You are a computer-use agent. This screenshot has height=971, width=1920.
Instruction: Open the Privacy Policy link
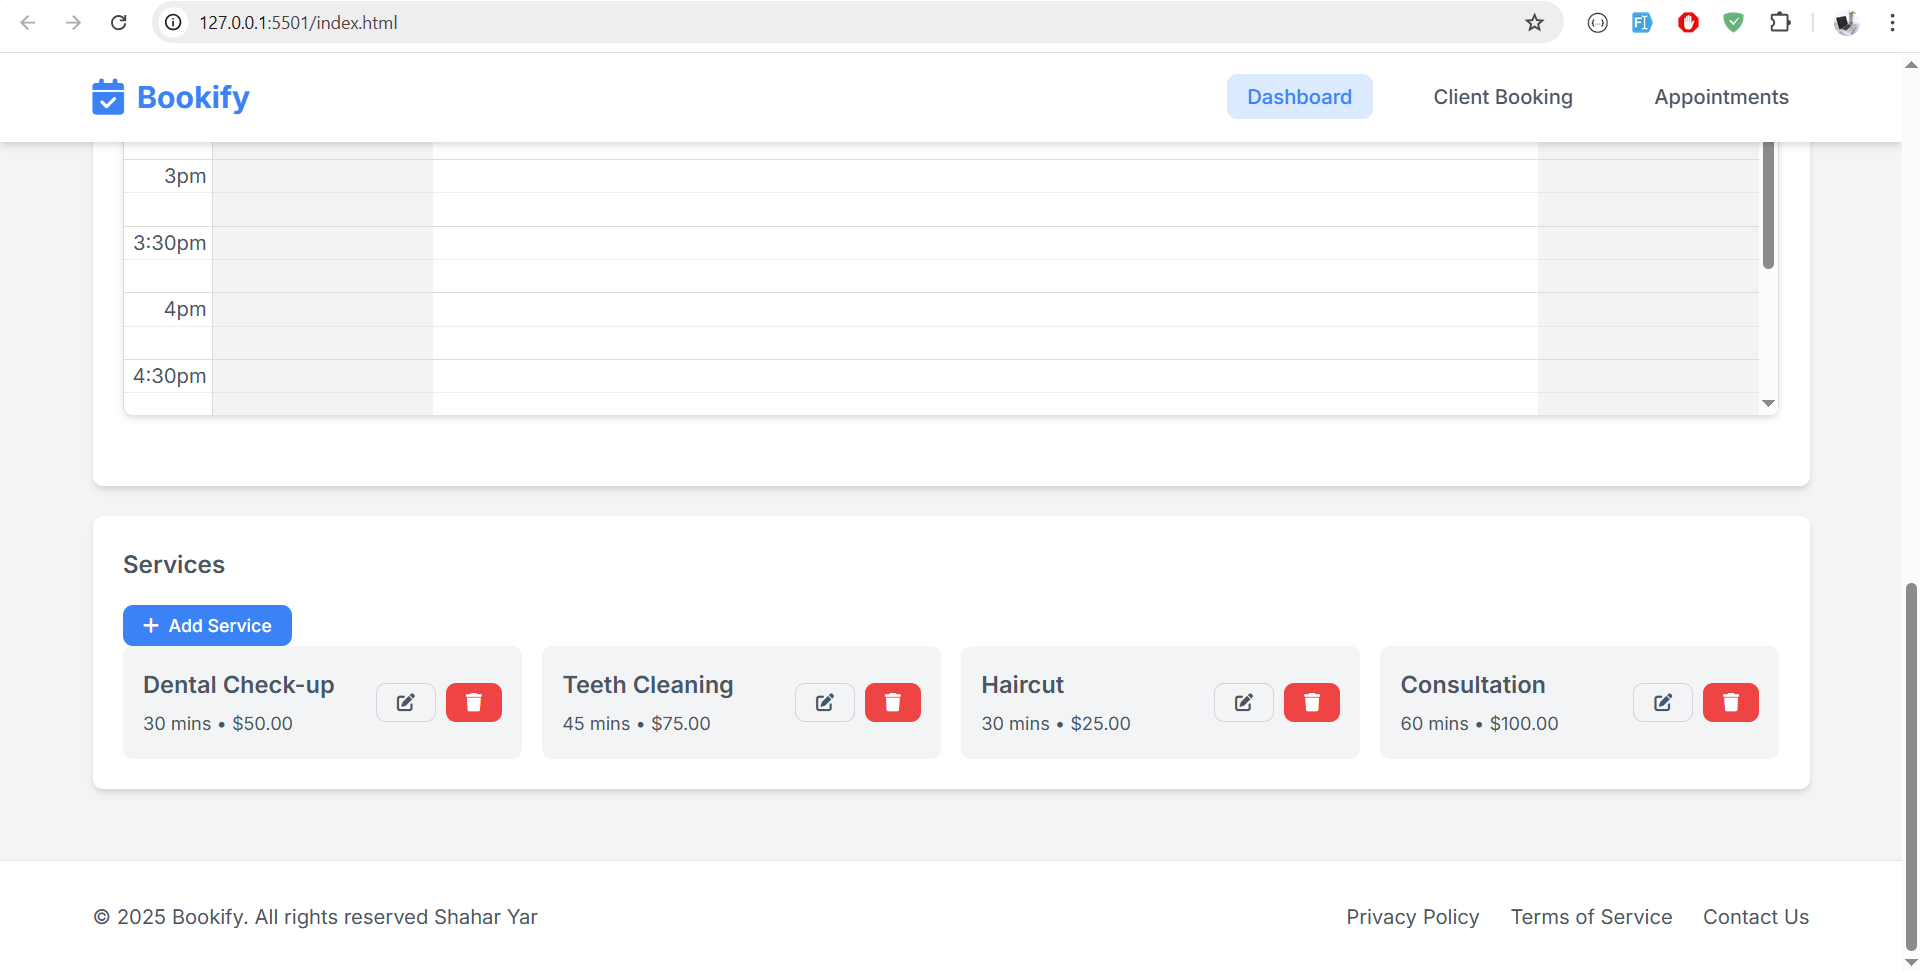tap(1412, 917)
